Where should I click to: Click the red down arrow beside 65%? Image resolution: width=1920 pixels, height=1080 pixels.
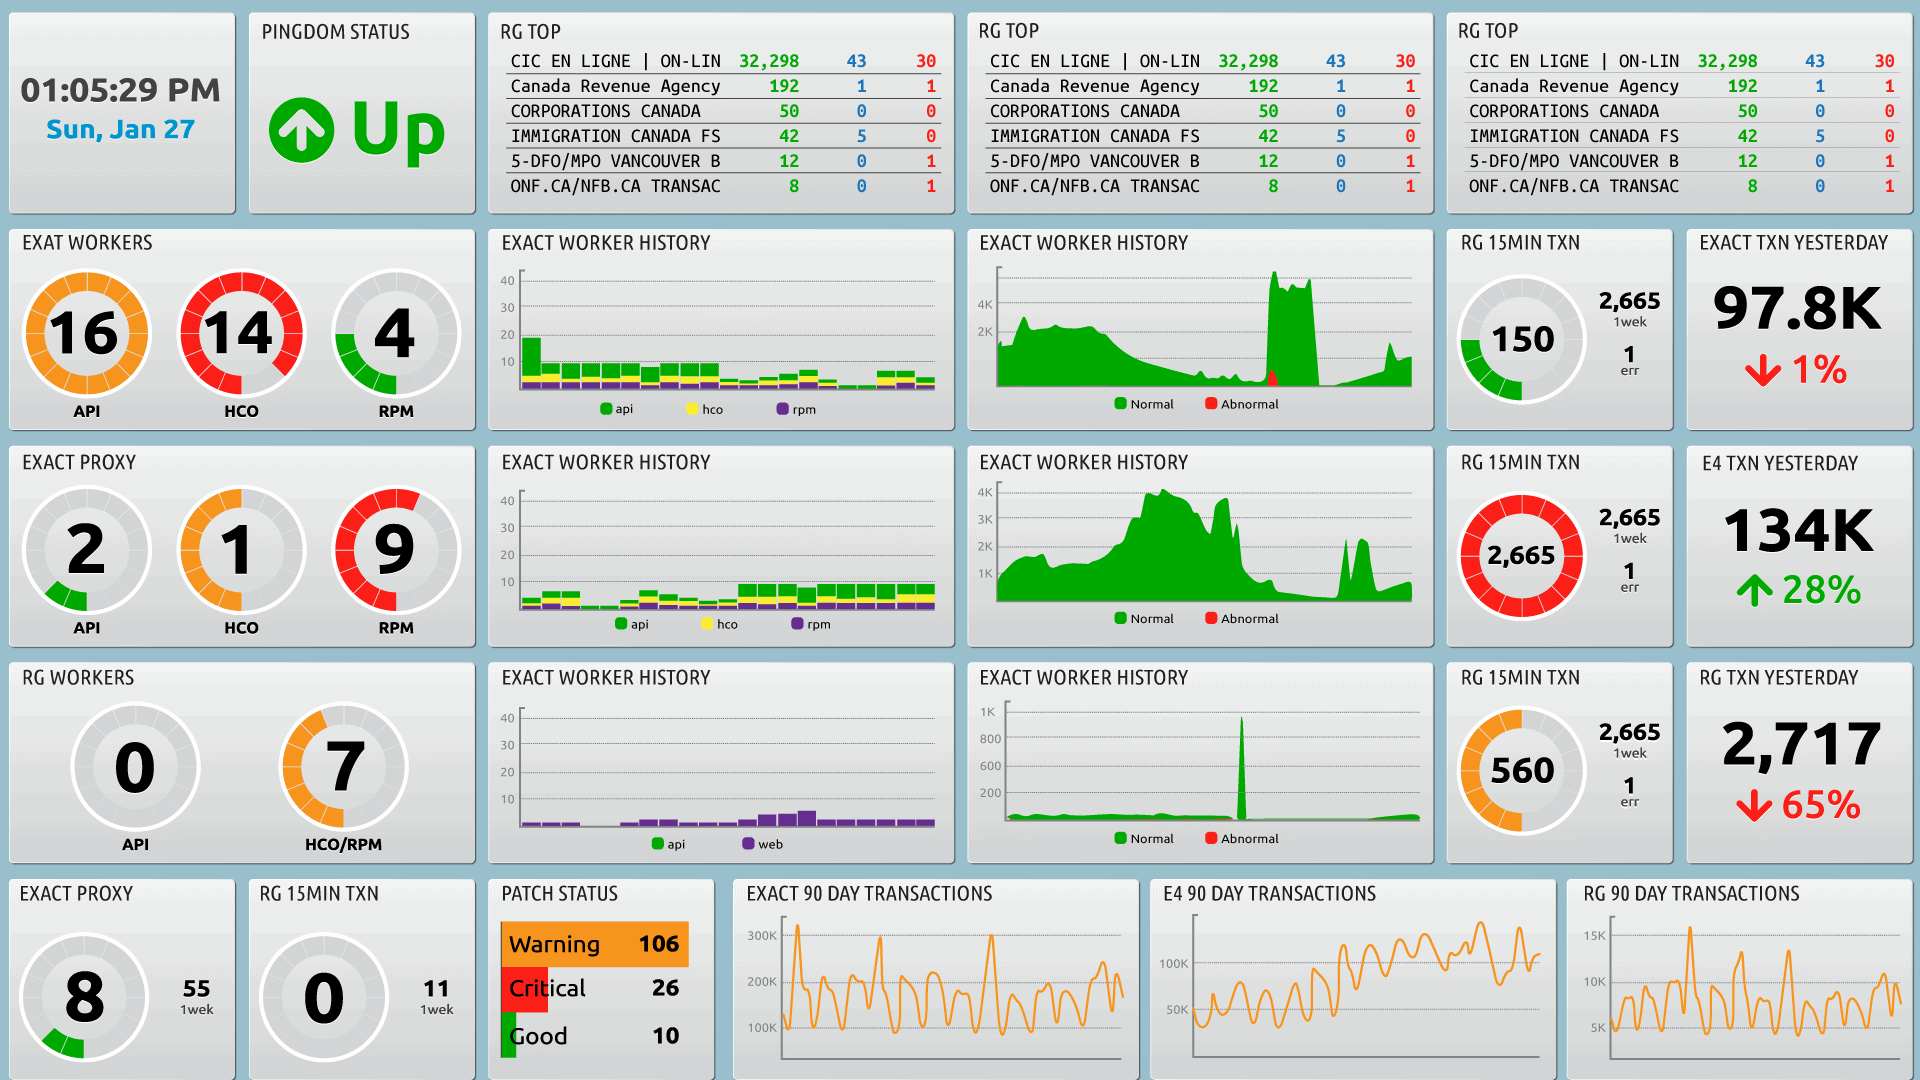point(1754,806)
